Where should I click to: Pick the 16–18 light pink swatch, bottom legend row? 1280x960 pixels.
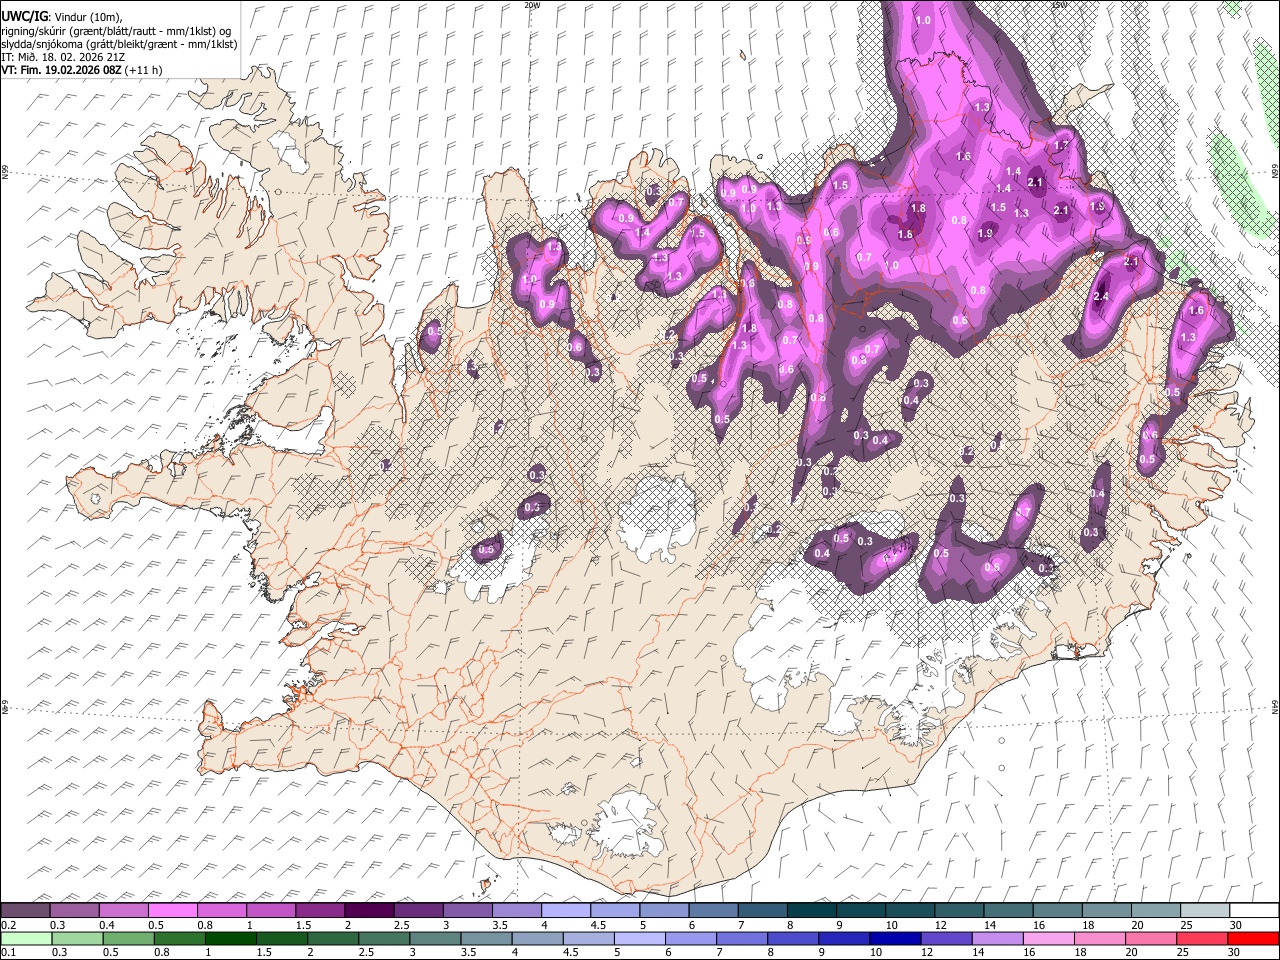tap(1049, 938)
